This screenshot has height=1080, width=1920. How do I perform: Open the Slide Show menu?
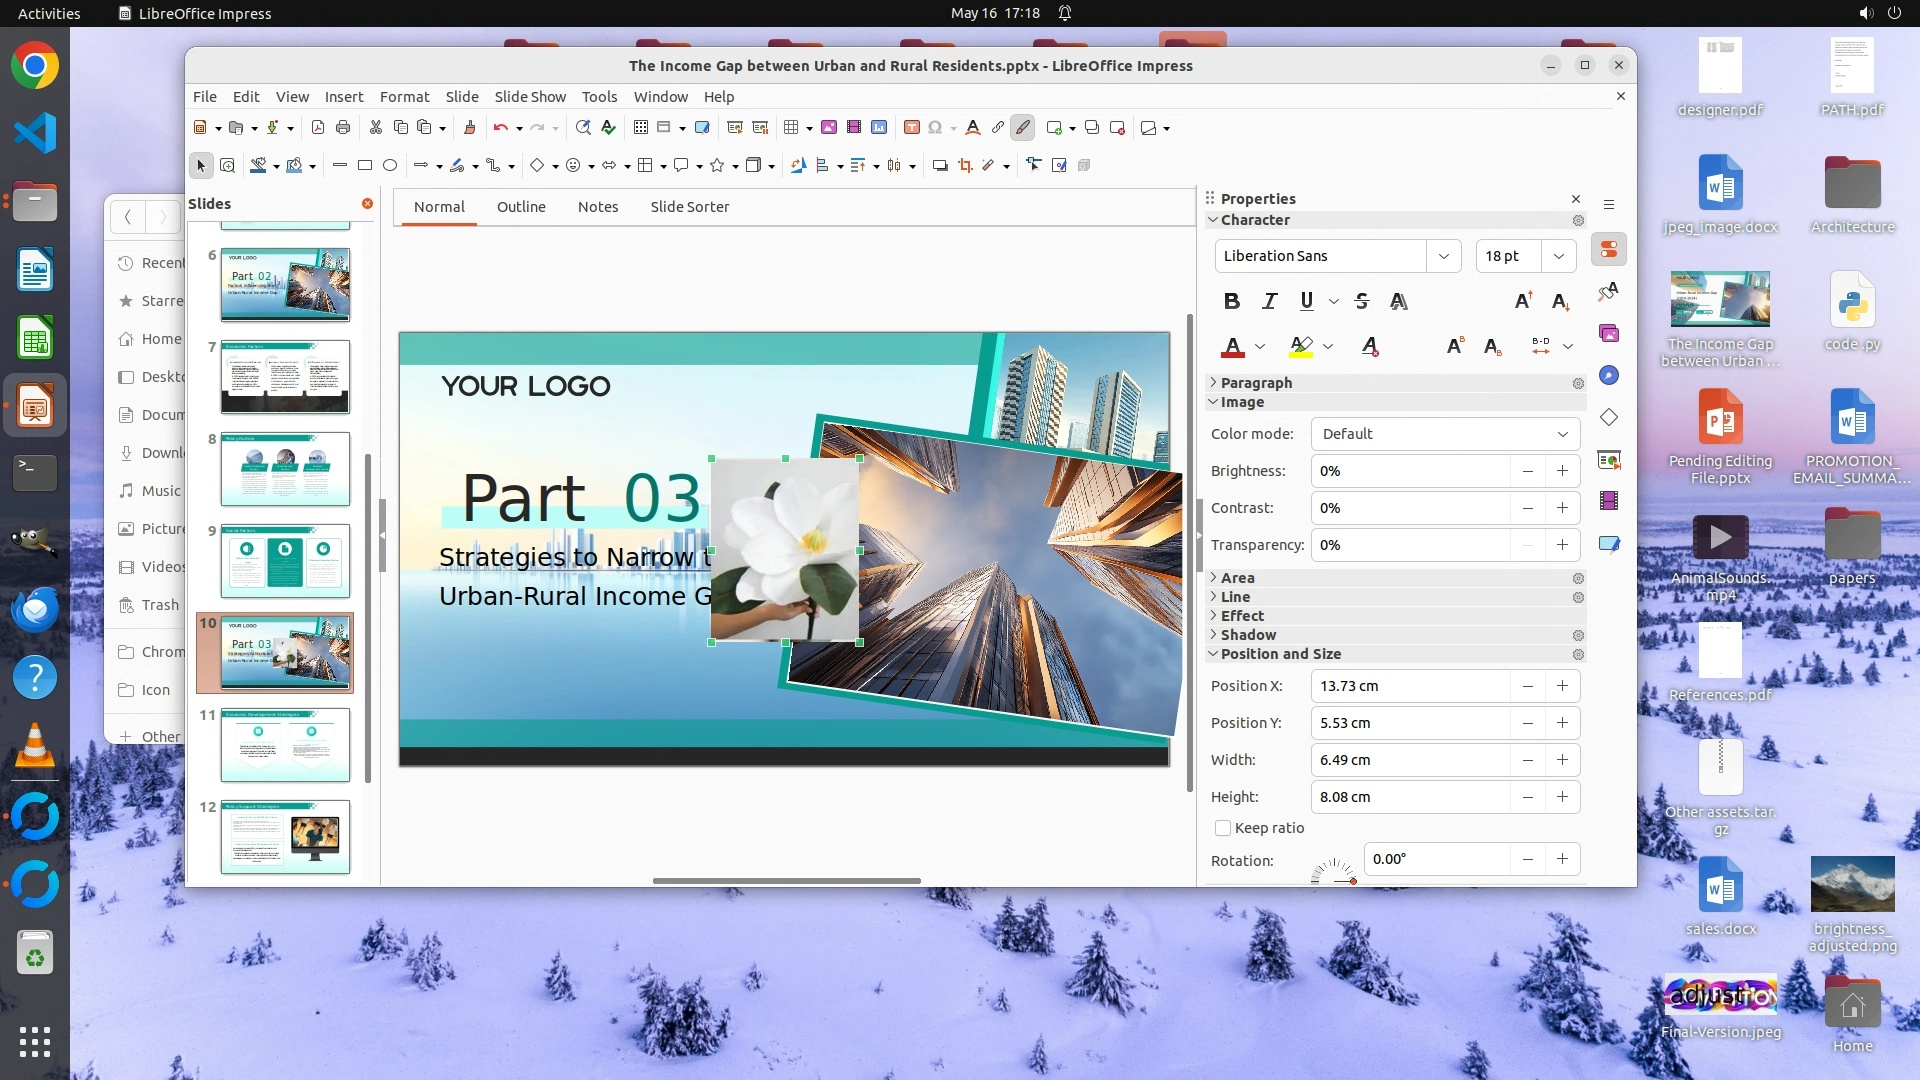(x=530, y=96)
